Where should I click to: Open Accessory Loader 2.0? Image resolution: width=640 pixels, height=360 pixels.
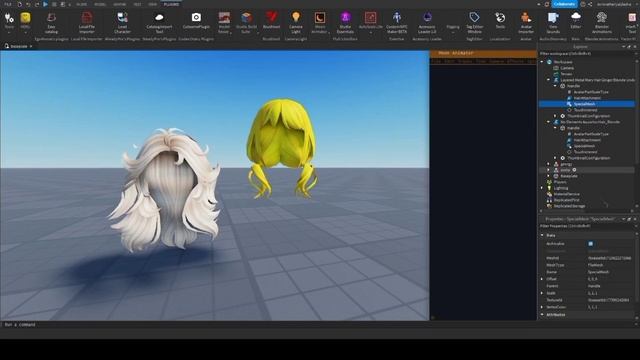pos(427,23)
